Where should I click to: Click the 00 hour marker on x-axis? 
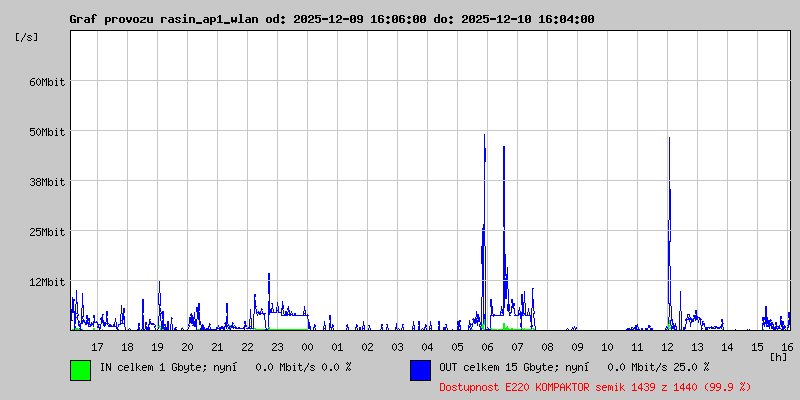click(307, 347)
